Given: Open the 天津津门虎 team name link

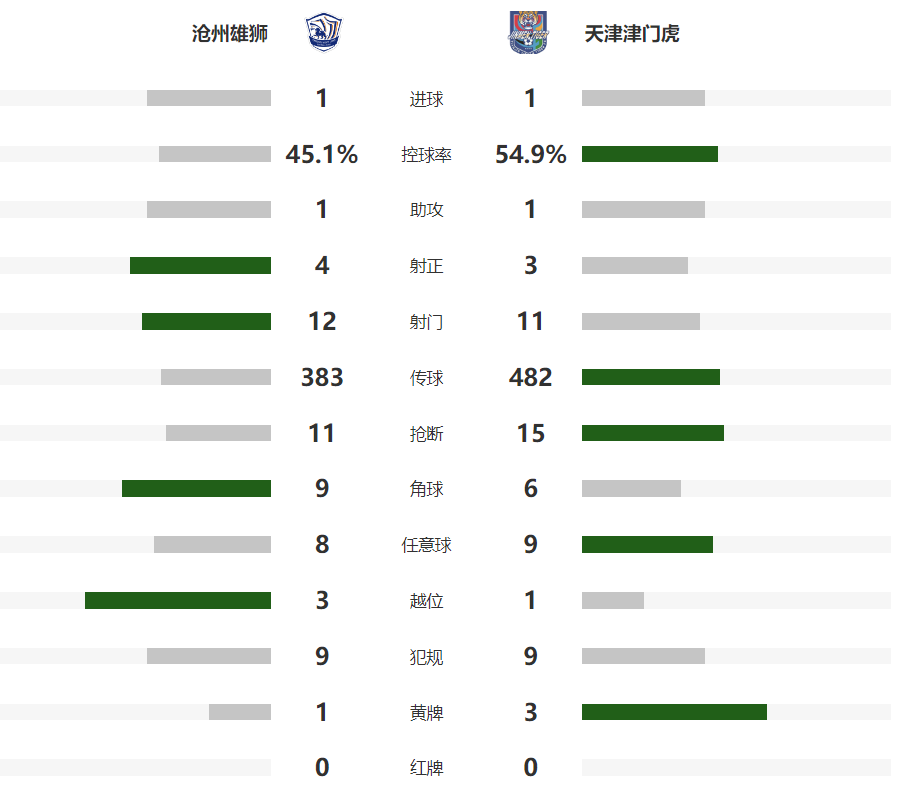Looking at the screenshot, I should [x=632, y=34].
